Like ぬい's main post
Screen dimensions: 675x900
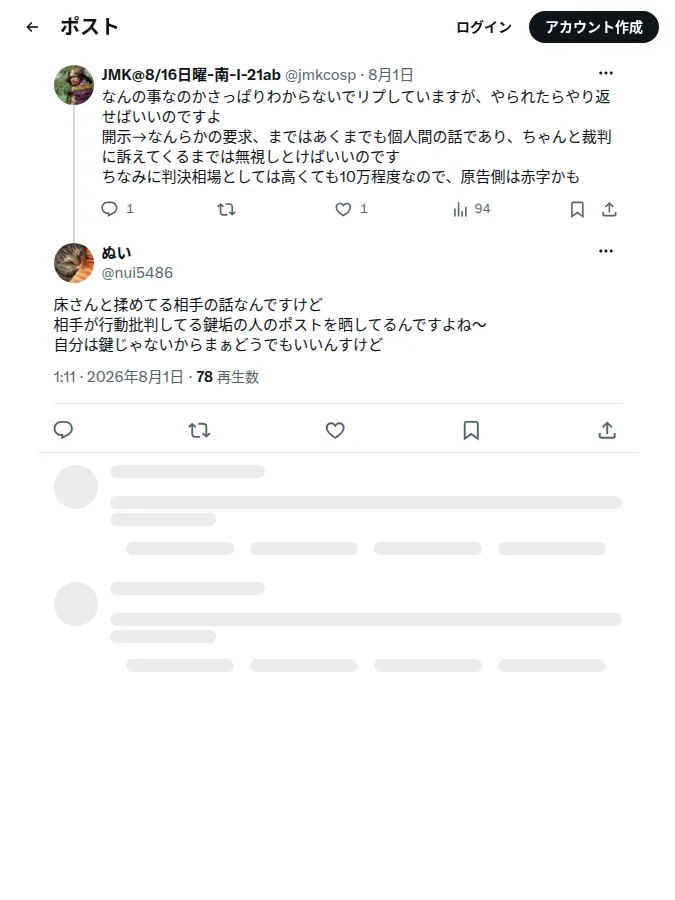[335, 430]
